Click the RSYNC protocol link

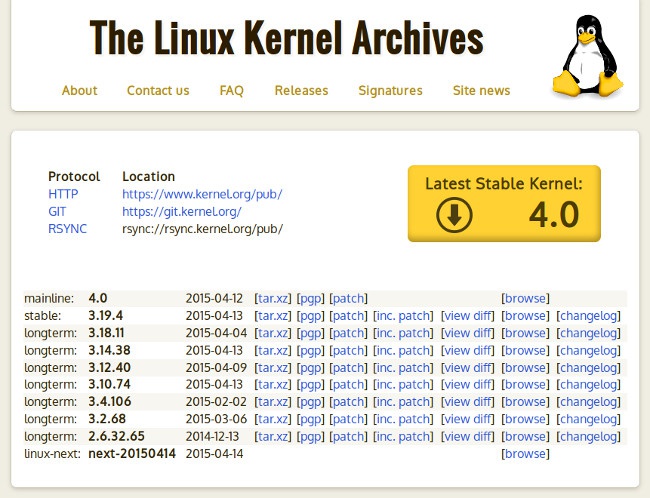point(67,229)
